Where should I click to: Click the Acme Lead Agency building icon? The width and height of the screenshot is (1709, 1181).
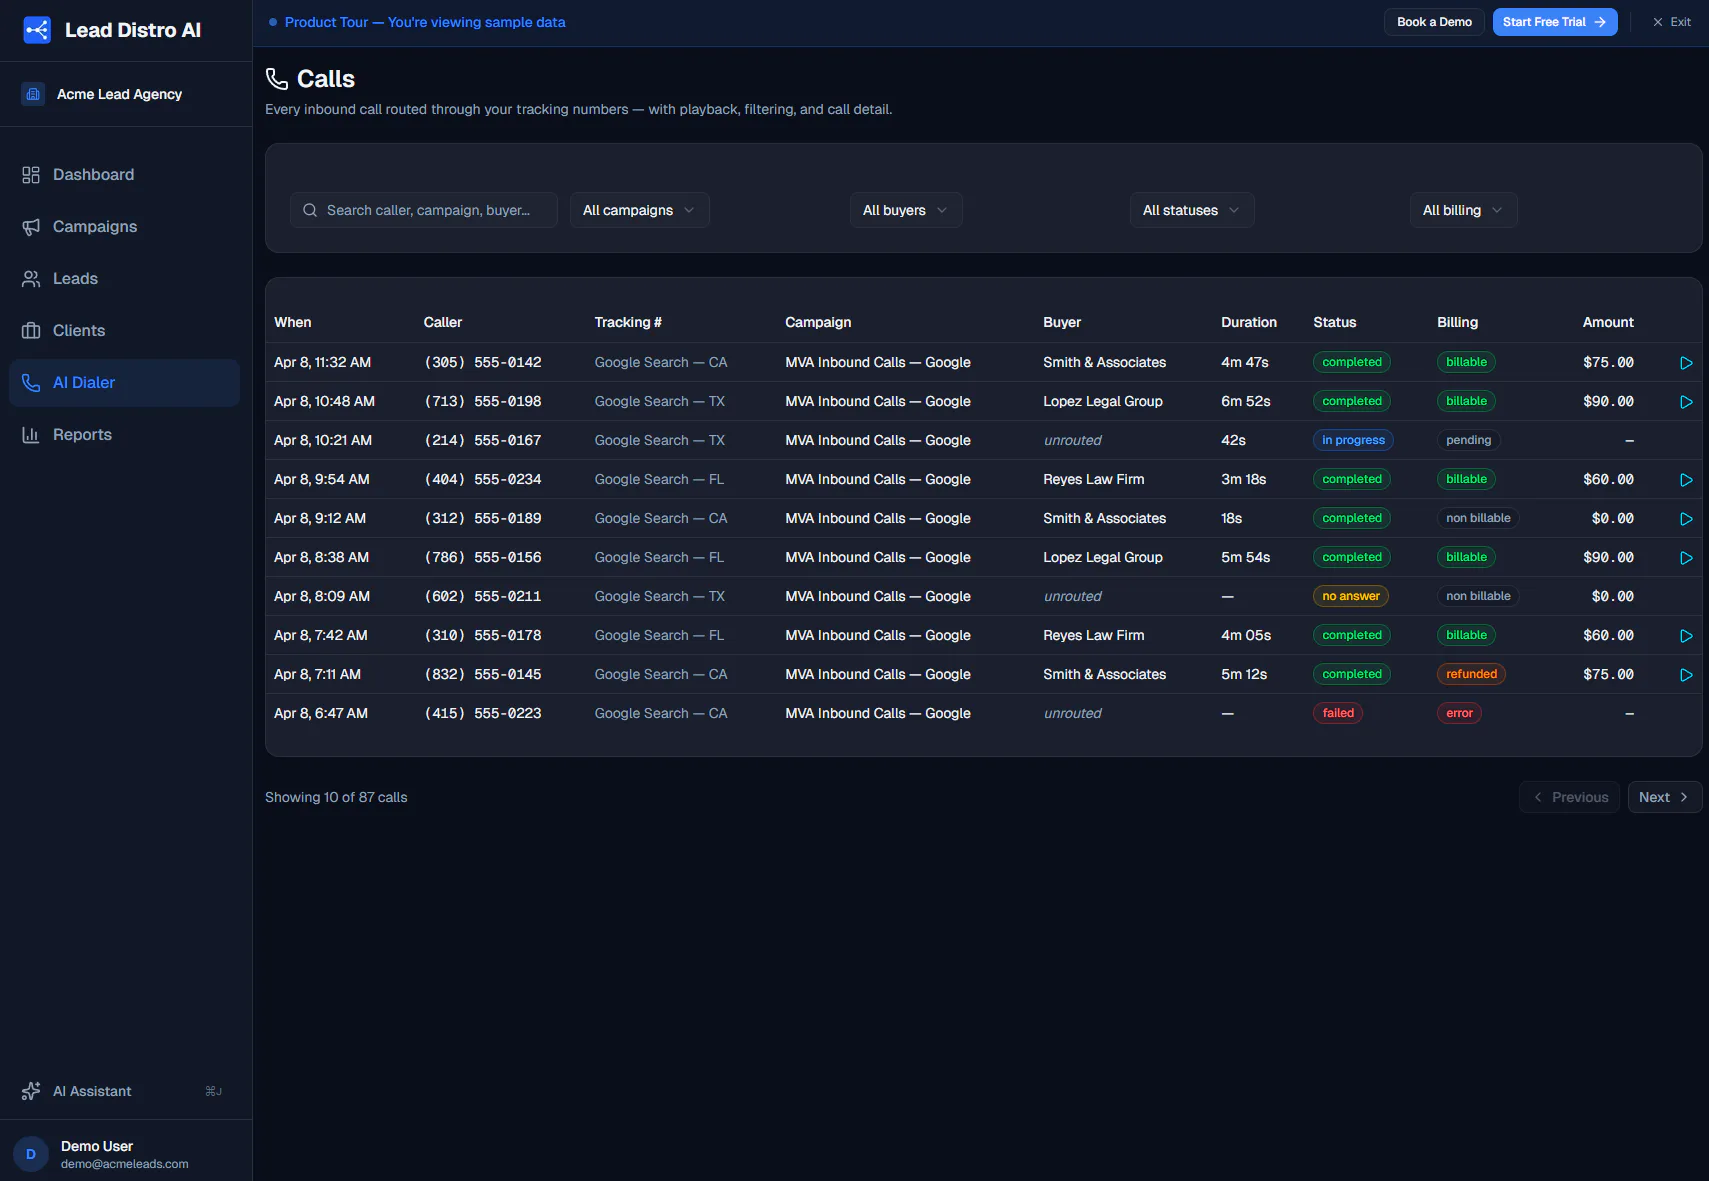(x=33, y=94)
